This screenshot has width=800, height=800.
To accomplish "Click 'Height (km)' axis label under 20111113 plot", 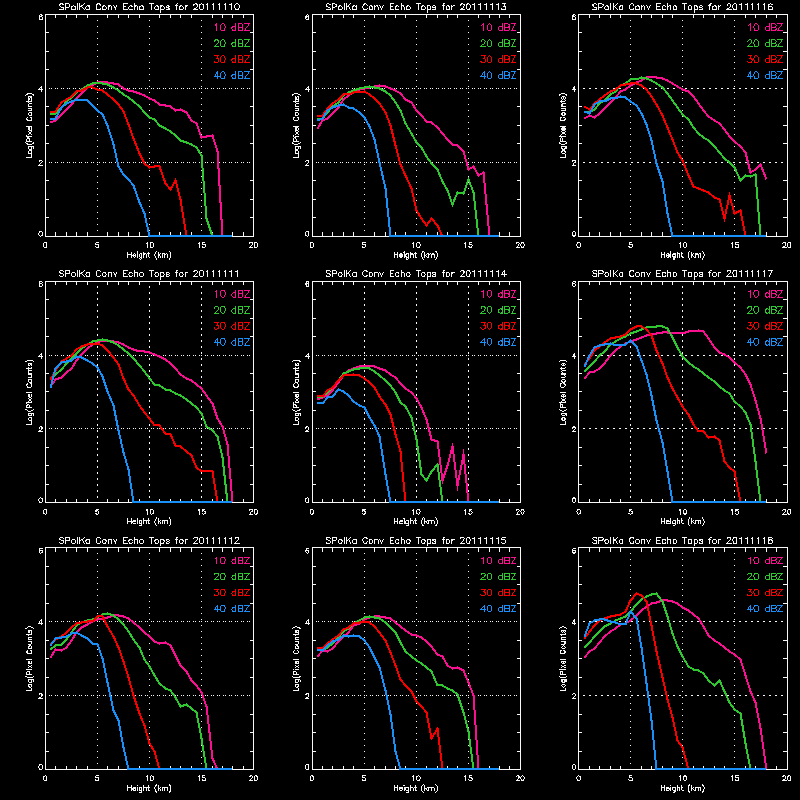I will pos(416,255).
